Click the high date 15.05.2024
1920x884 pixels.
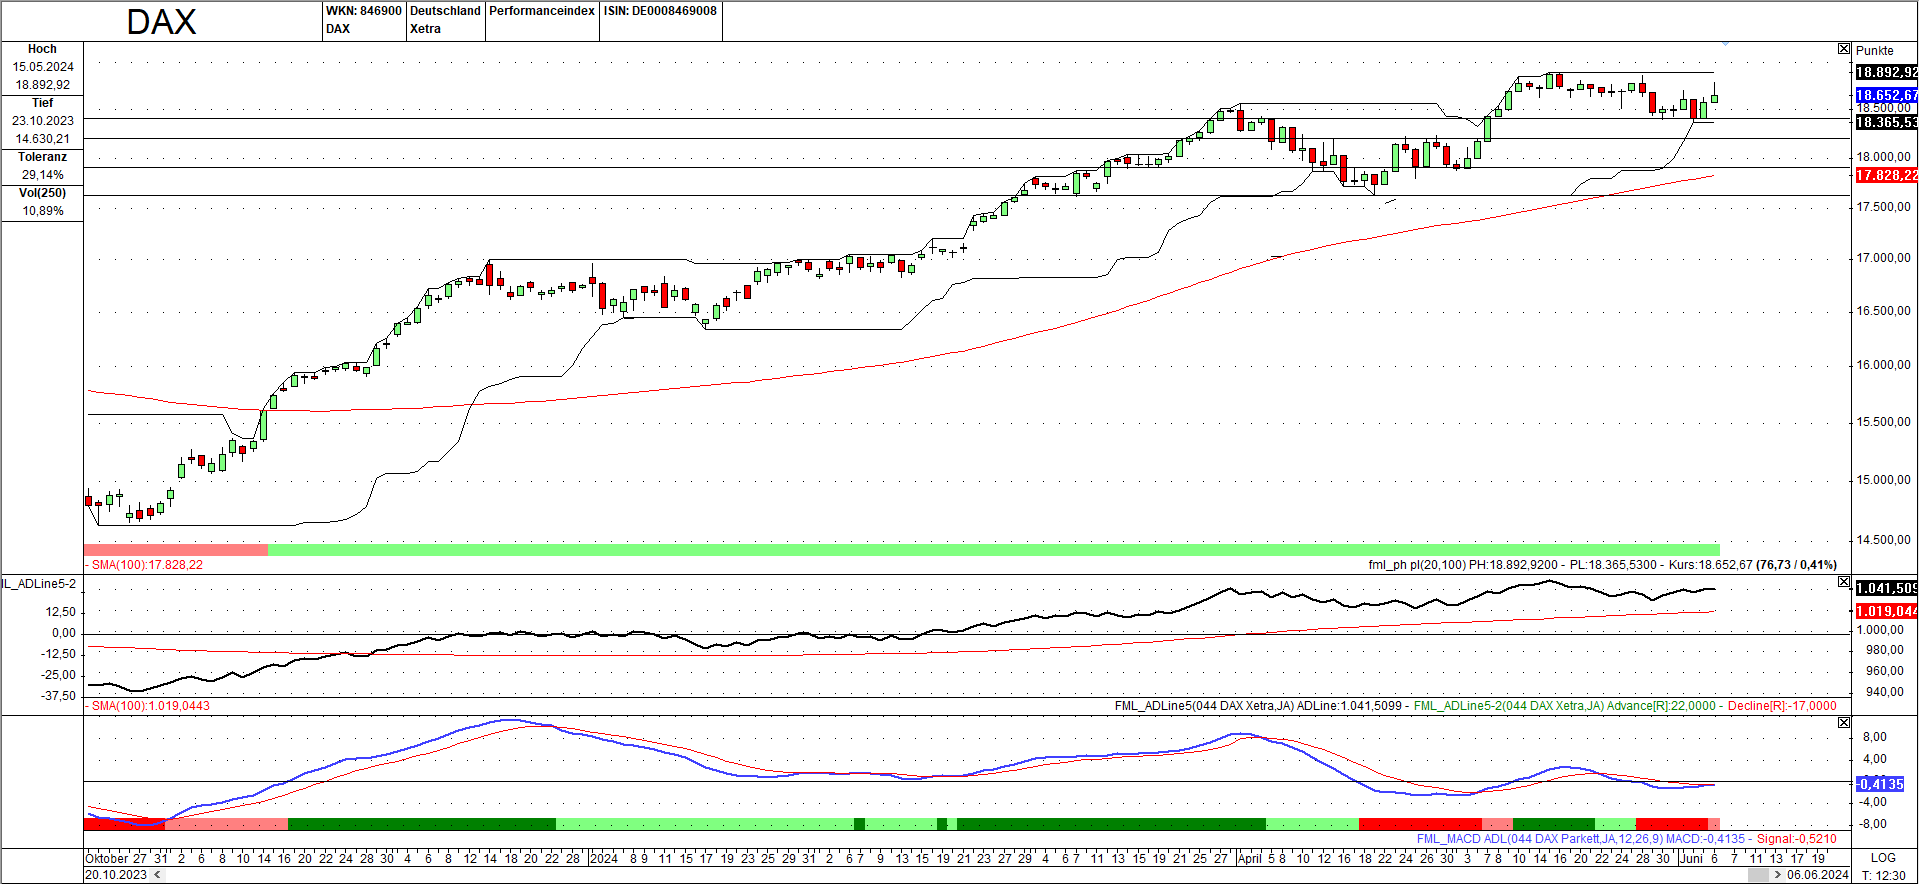coord(42,67)
